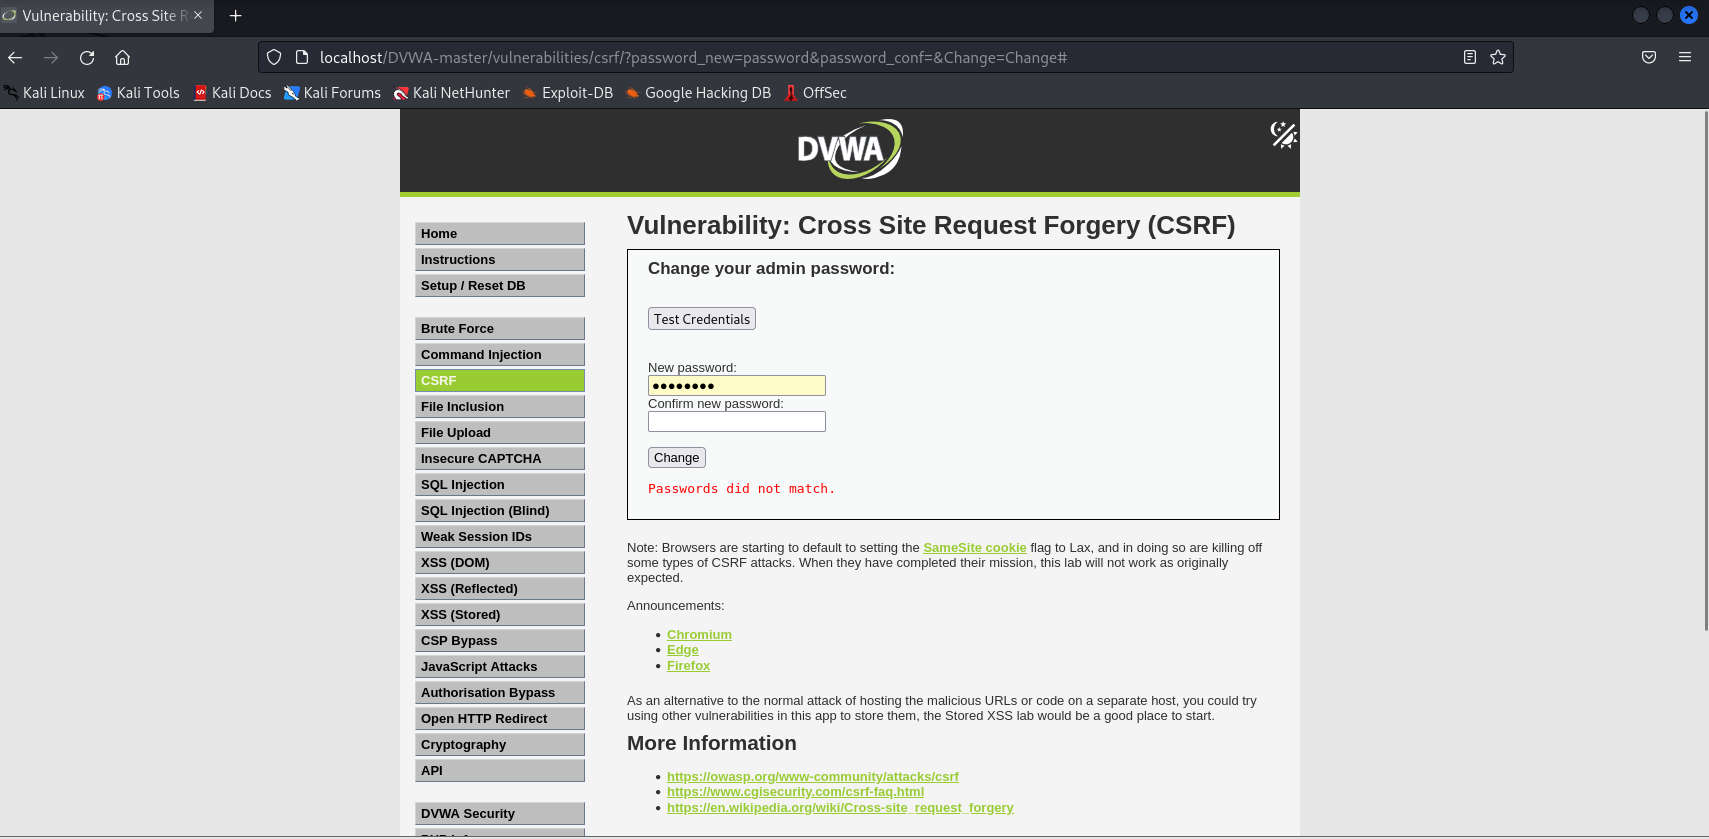Viewport: 1709px width, 839px height.
Task: Open XSS (Stored) page
Action: point(500,614)
